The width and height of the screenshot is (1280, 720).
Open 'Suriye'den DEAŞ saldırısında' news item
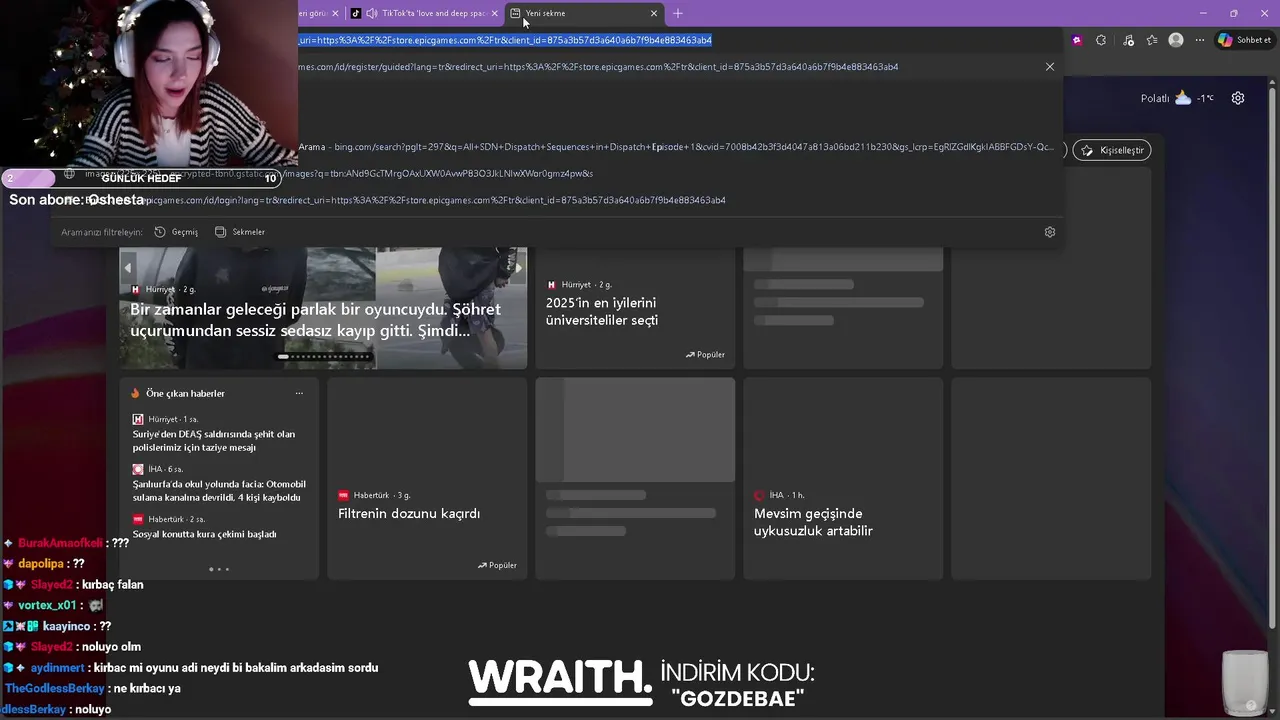coord(214,441)
